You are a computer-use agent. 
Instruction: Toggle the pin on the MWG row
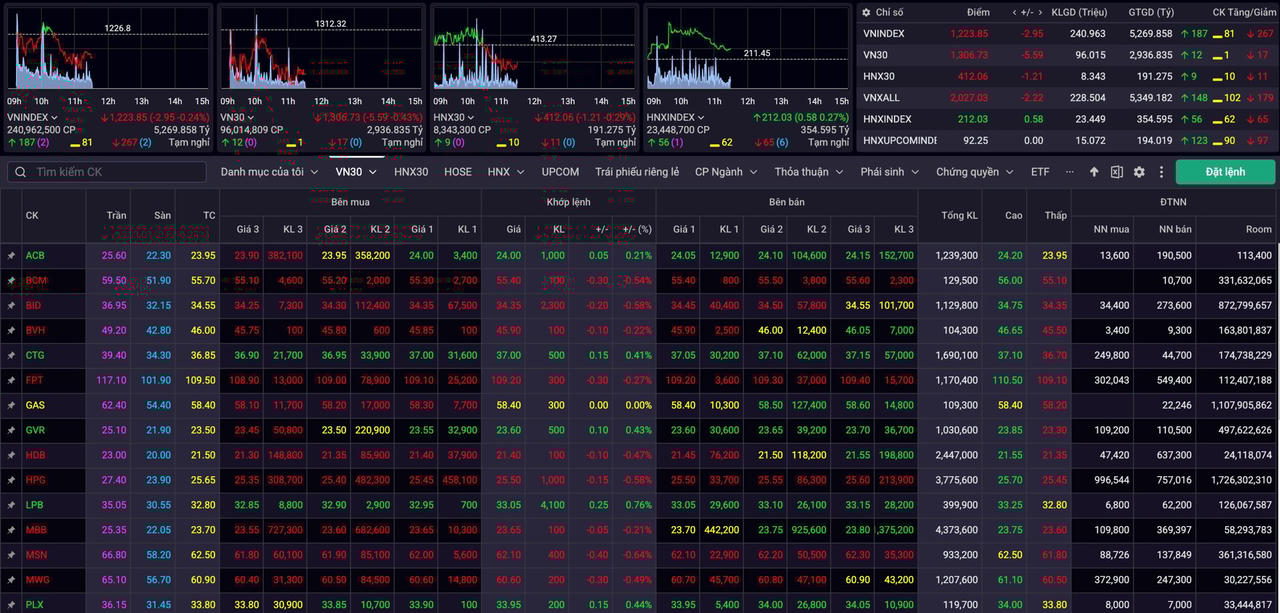click(11, 580)
